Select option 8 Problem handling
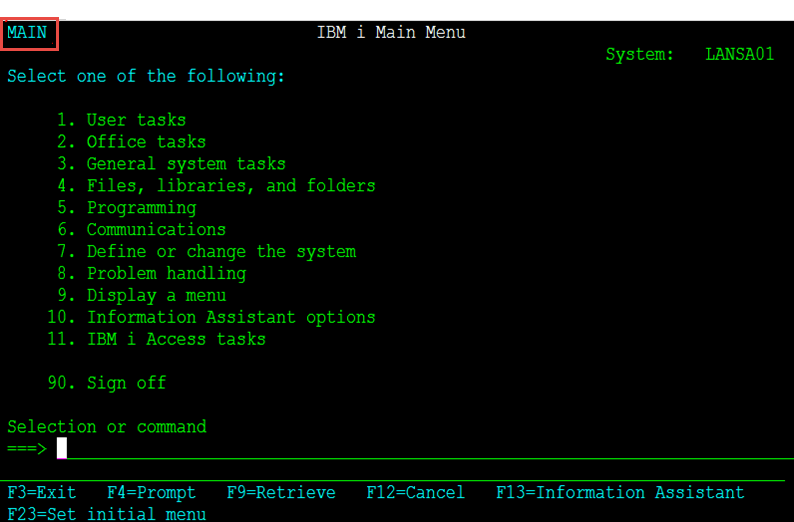The width and height of the screenshot is (794, 522). tap(151, 273)
